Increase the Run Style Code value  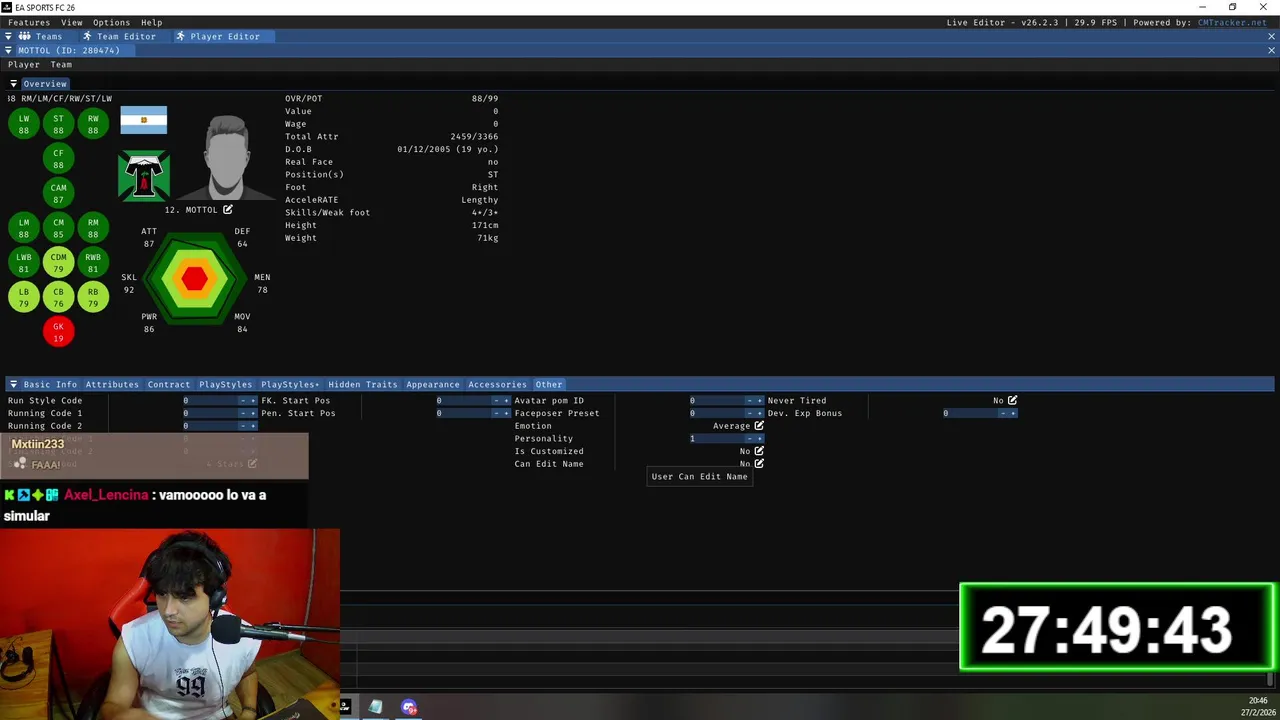coord(253,400)
